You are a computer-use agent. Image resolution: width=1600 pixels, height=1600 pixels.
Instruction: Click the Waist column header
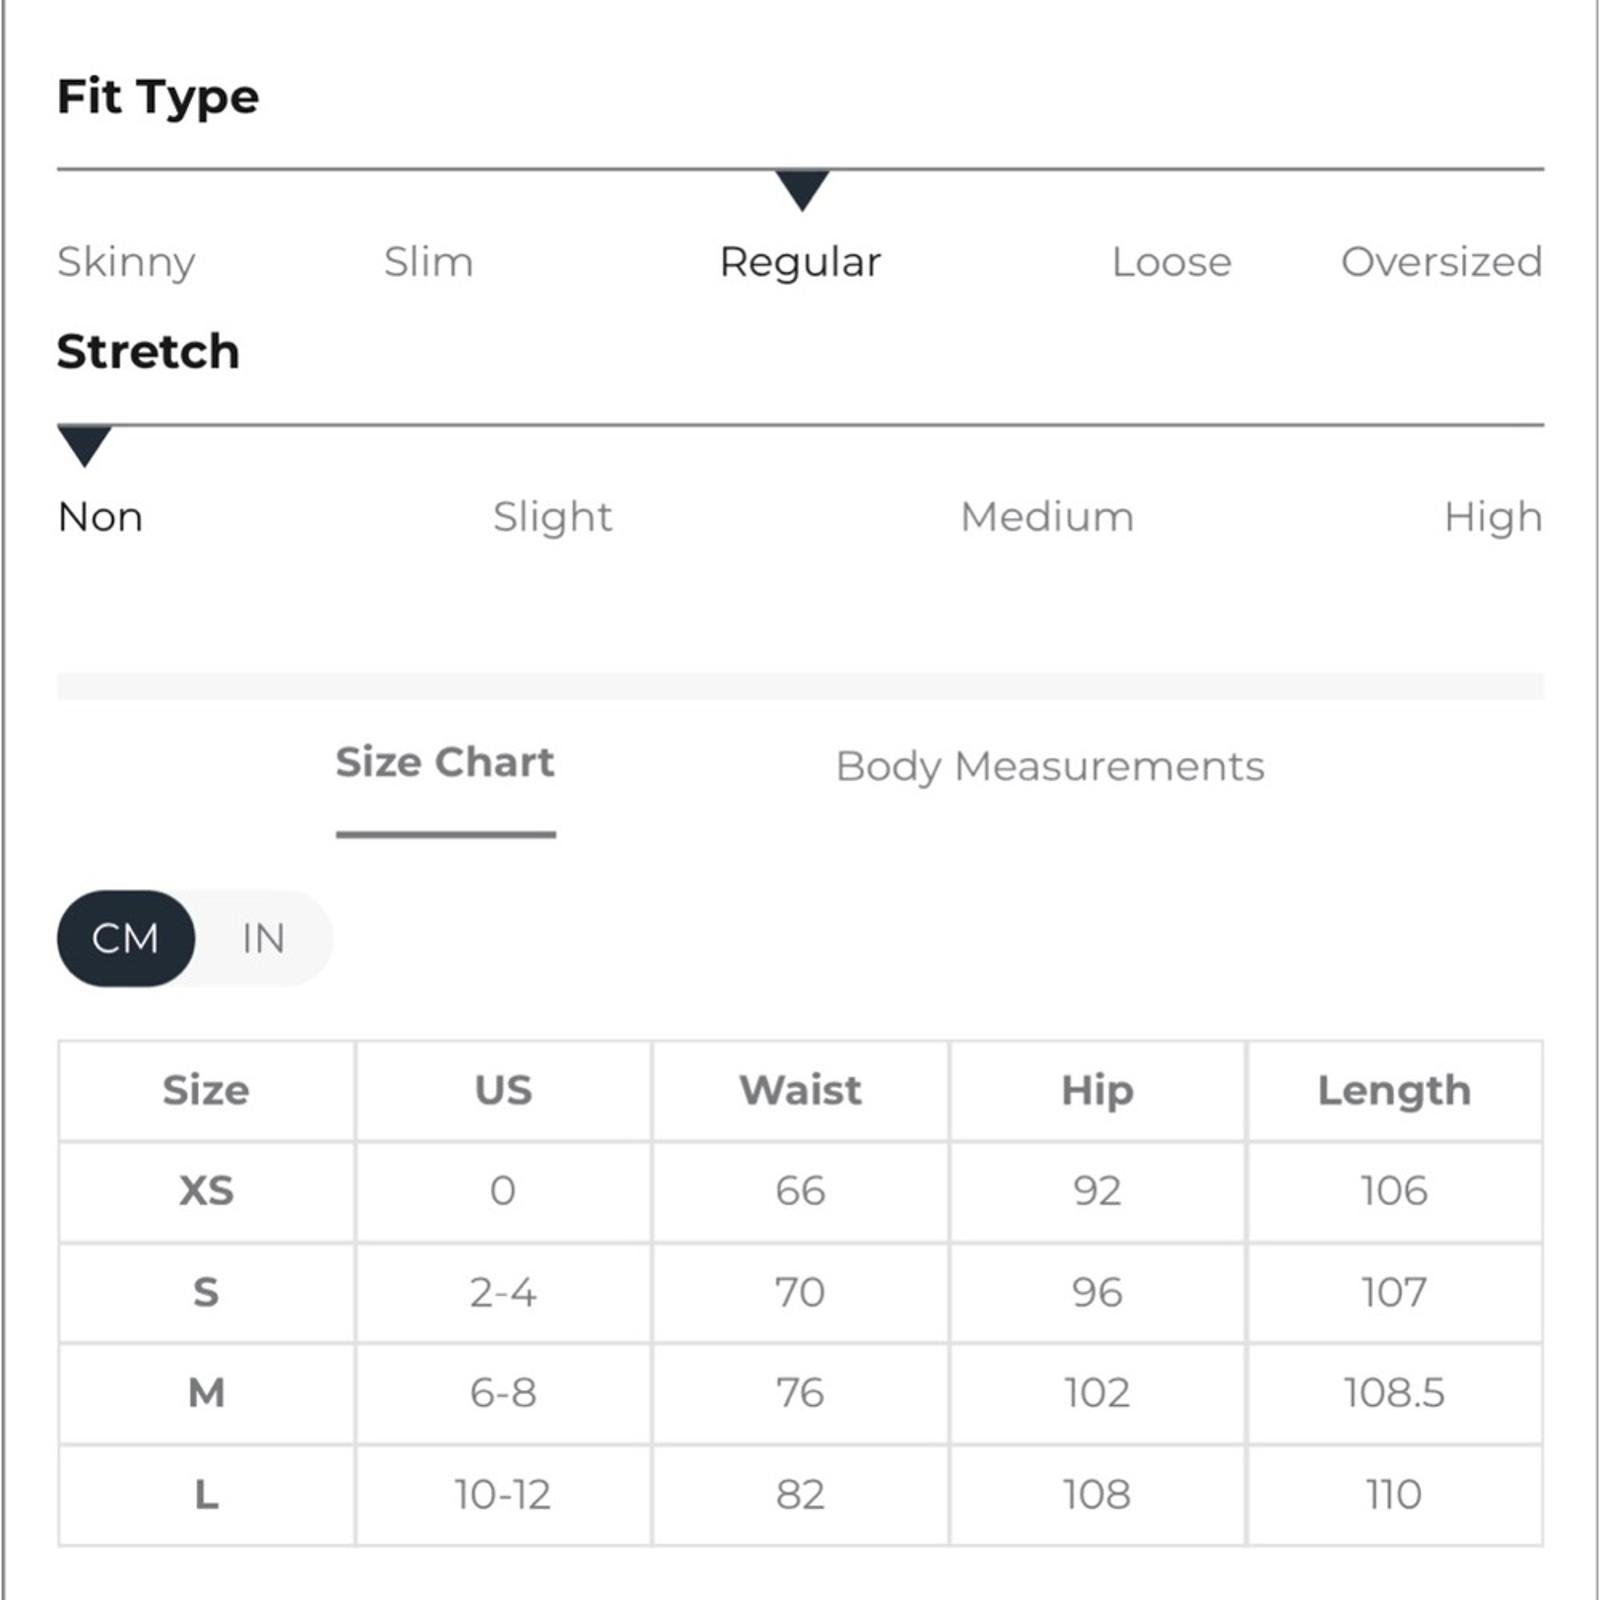800,1090
